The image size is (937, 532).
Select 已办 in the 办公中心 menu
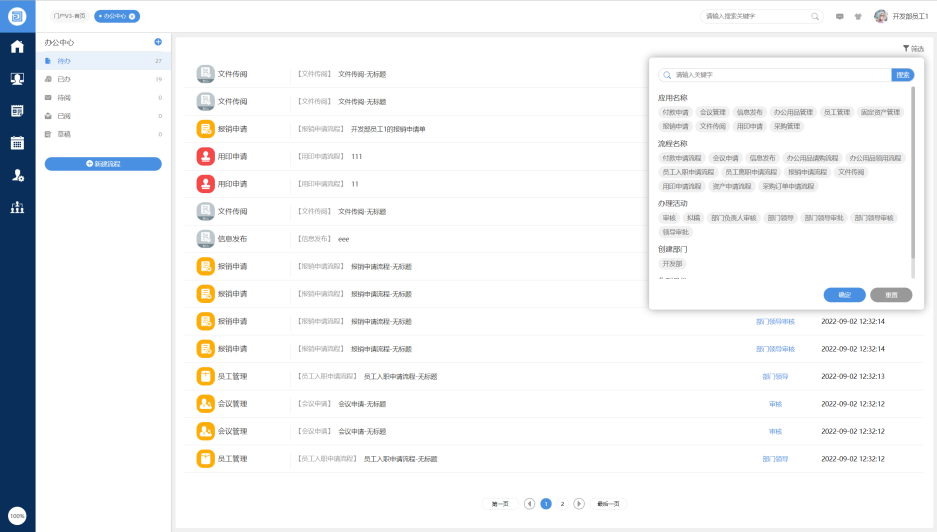(x=64, y=79)
